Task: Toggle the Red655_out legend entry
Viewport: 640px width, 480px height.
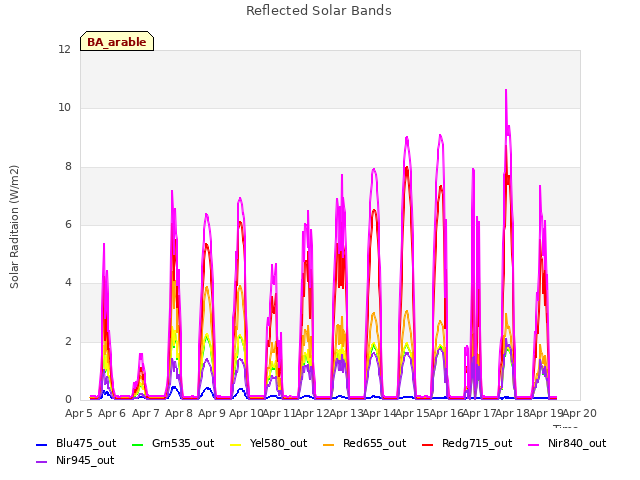Action: pyautogui.click(x=365, y=443)
